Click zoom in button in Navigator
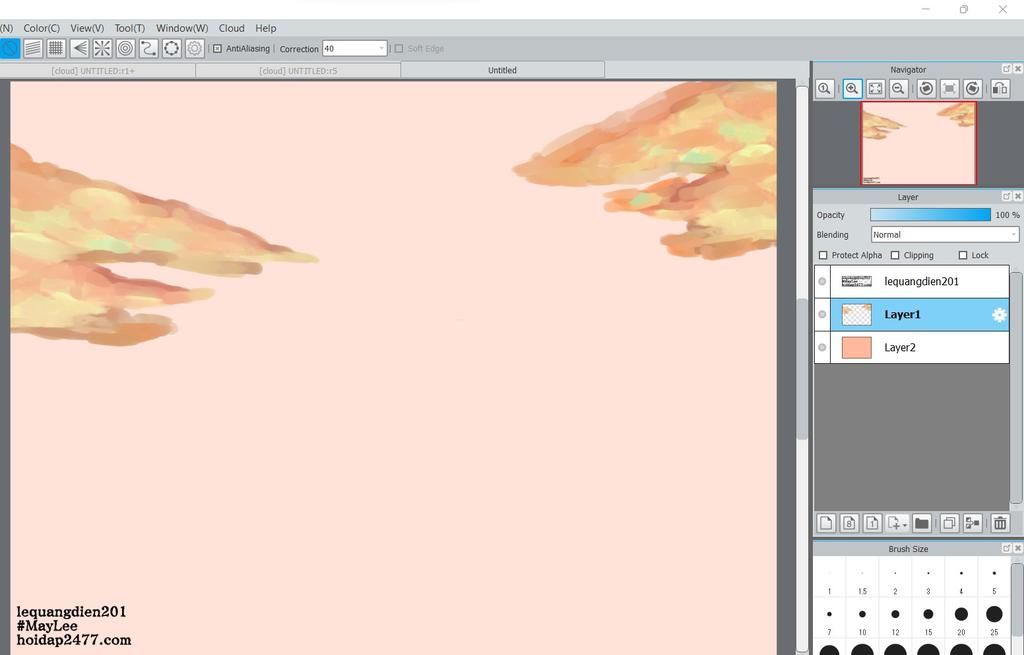 [852, 88]
